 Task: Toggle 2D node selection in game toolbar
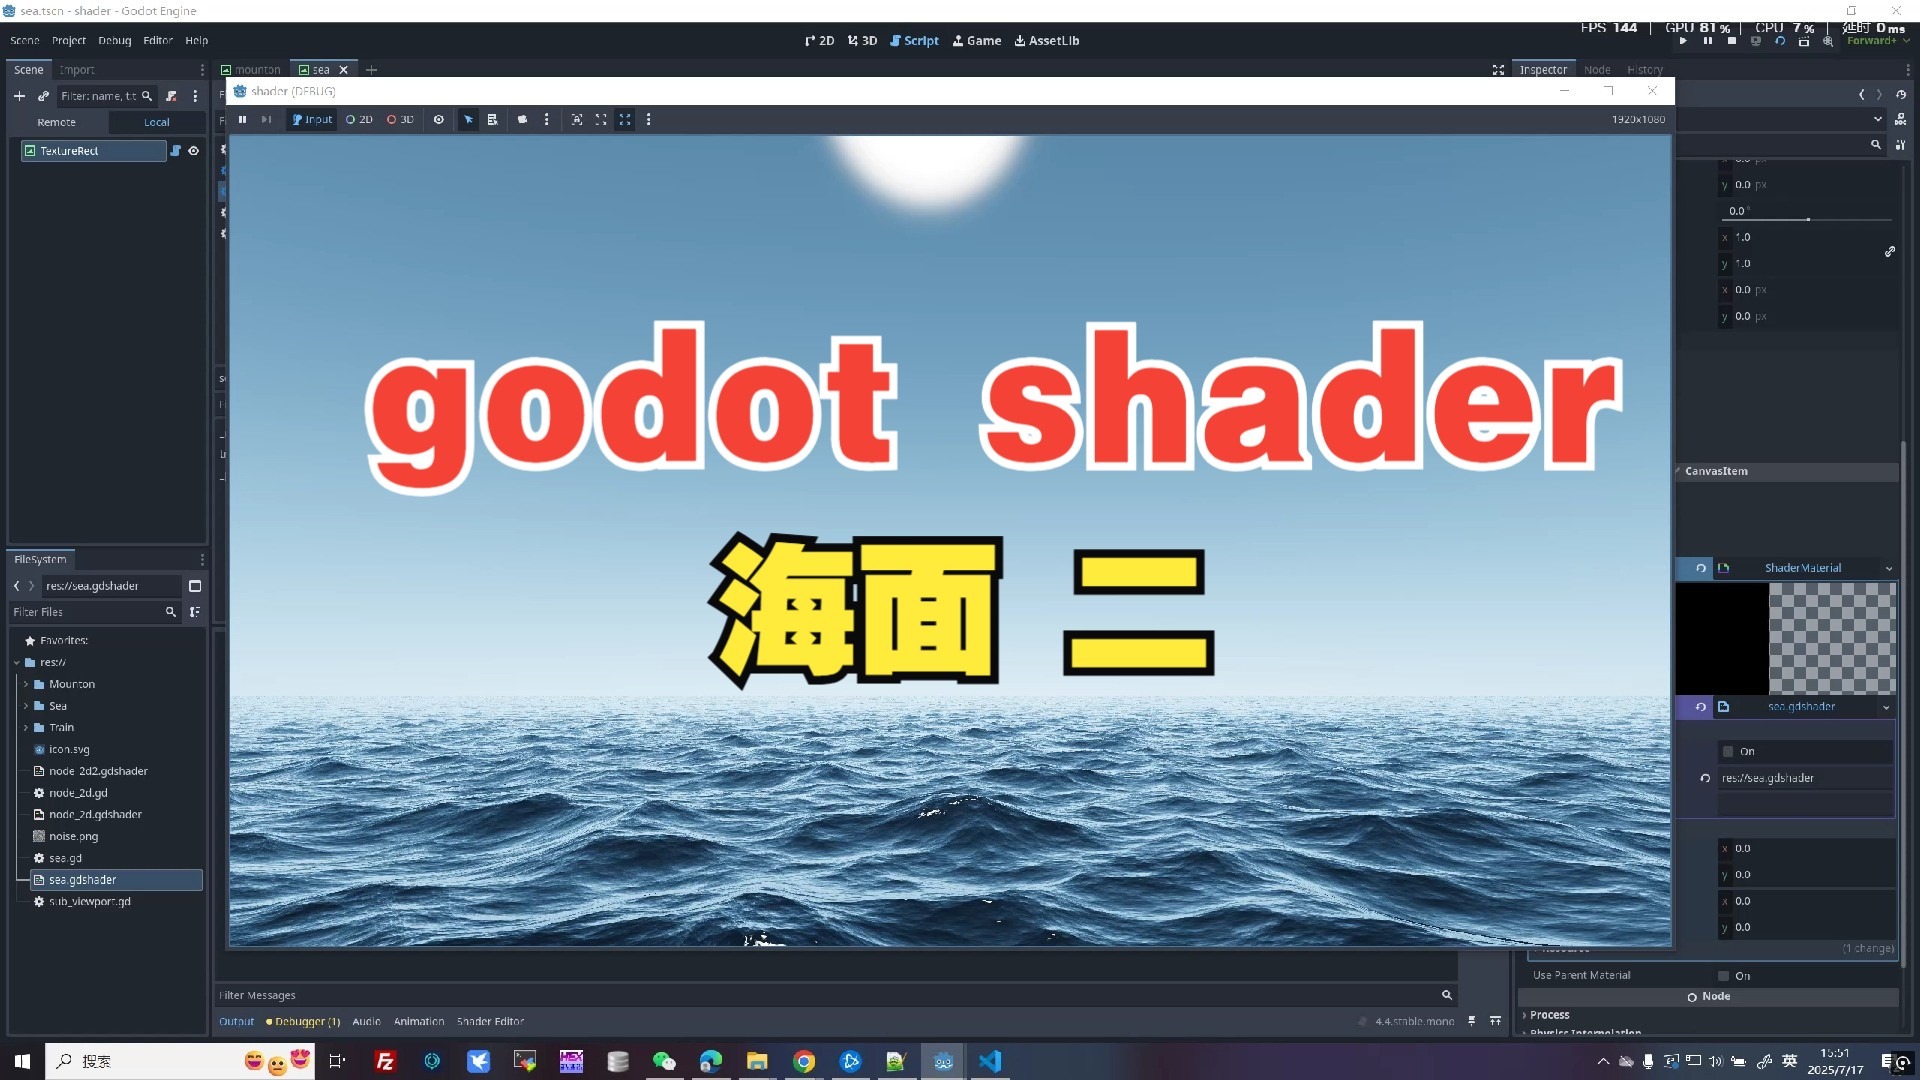pyautogui.click(x=359, y=119)
